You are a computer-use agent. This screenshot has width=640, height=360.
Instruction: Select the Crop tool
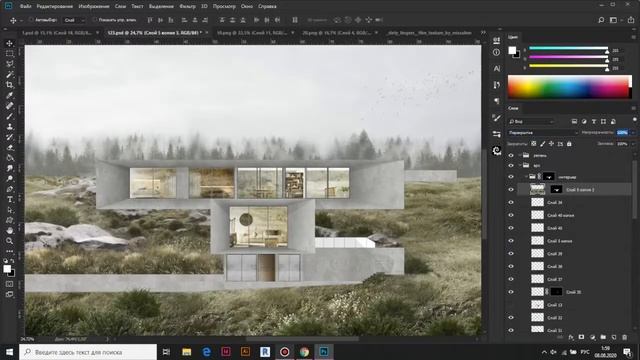(9, 85)
